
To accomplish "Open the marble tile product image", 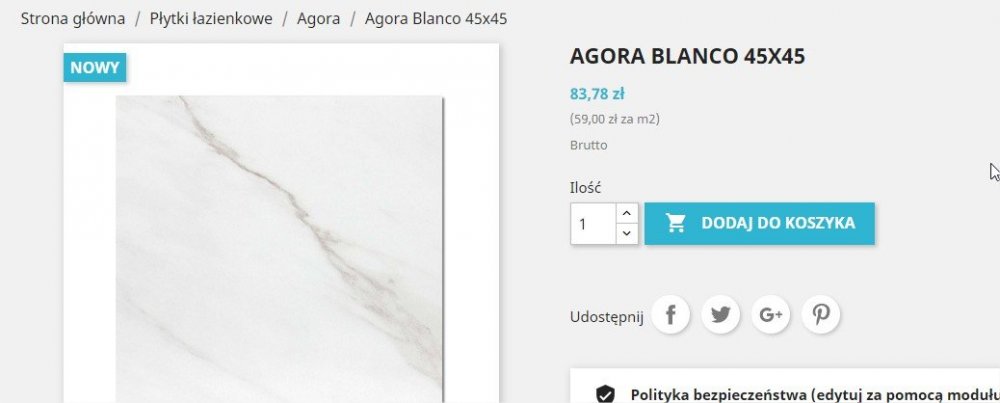I will coord(279,249).
